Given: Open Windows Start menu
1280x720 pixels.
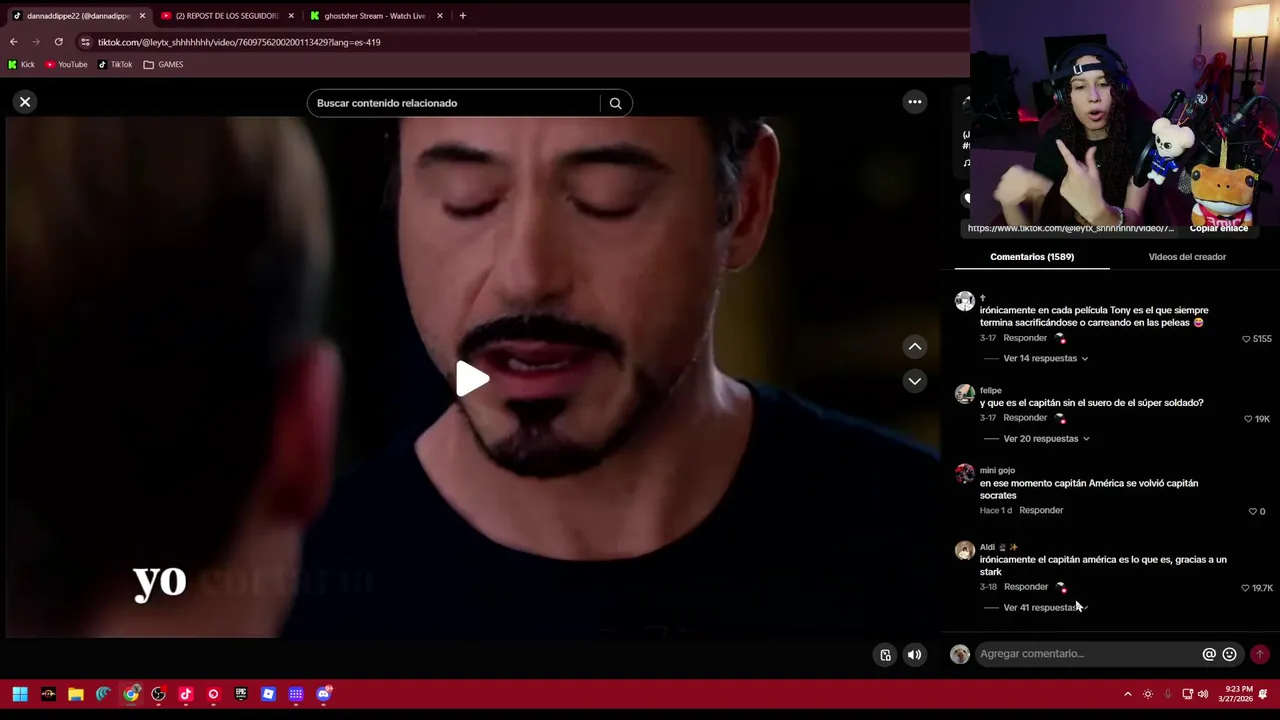Looking at the screenshot, I should point(20,694).
